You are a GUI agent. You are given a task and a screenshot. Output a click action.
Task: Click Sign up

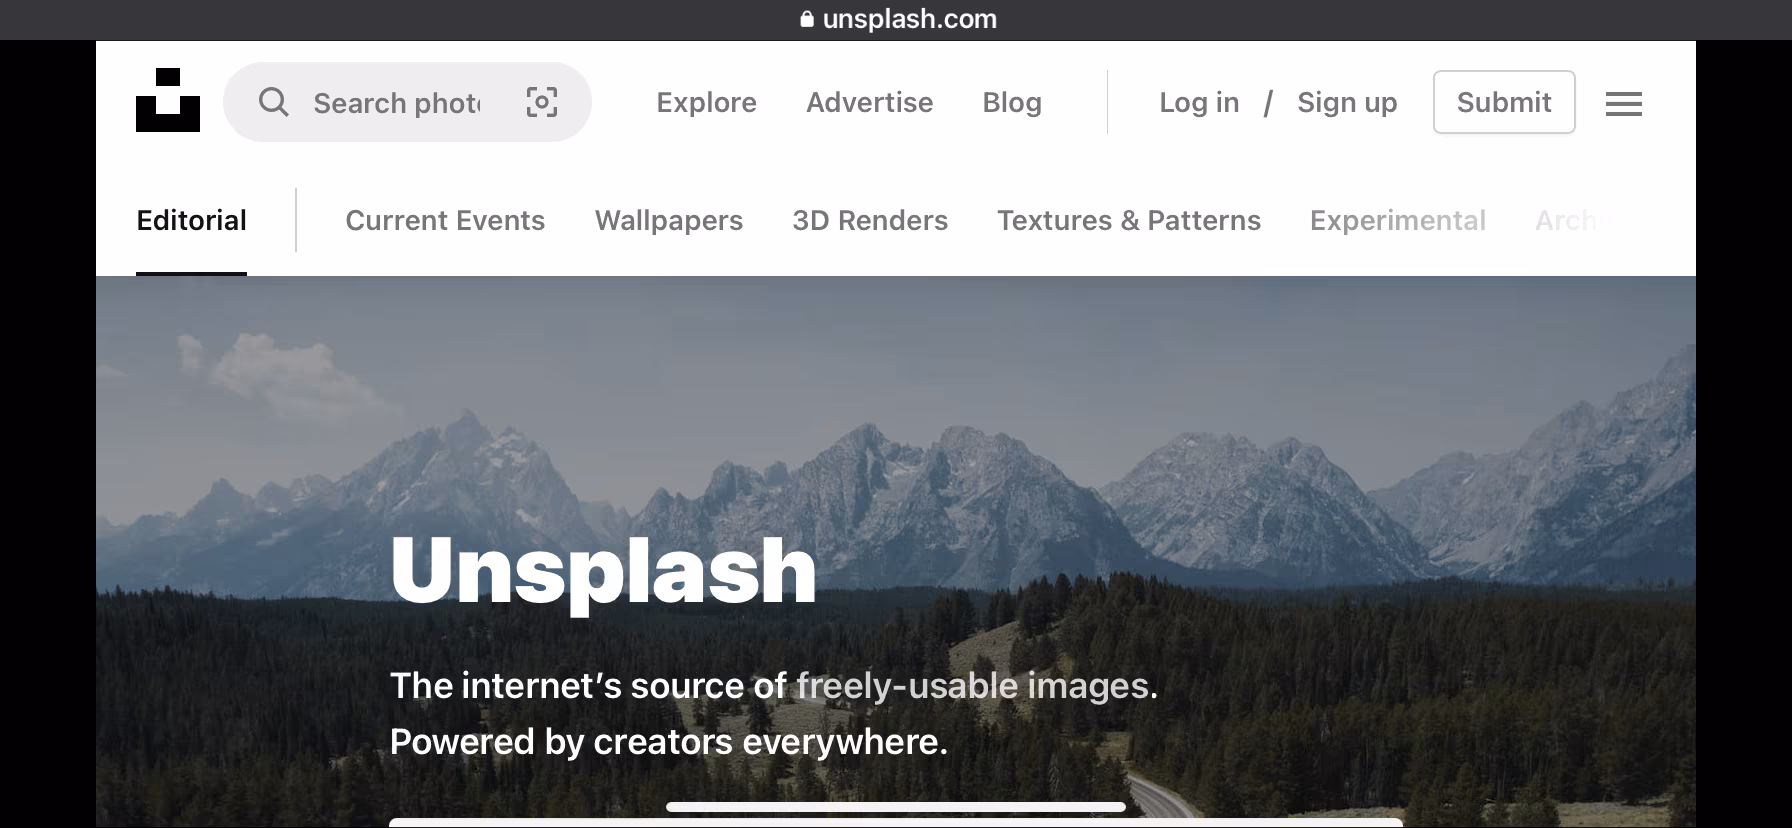tap(1347, 102)
